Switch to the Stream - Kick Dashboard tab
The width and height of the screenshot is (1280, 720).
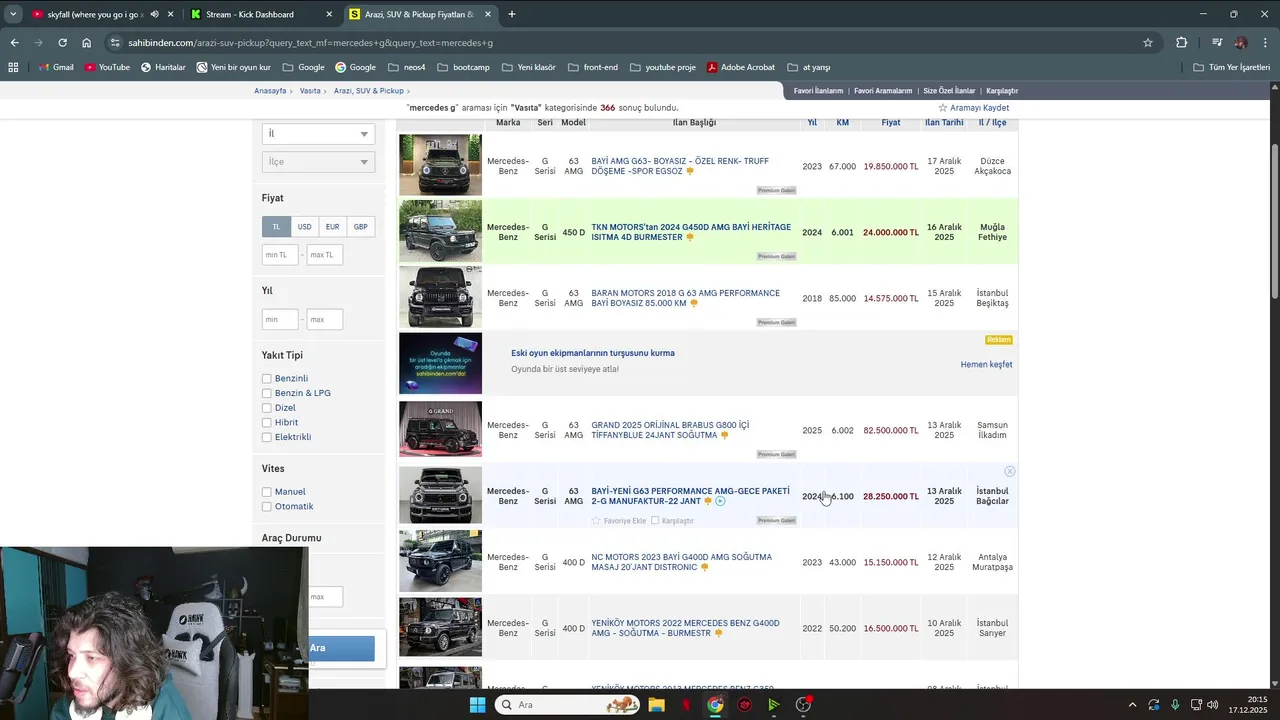point(262,14)
